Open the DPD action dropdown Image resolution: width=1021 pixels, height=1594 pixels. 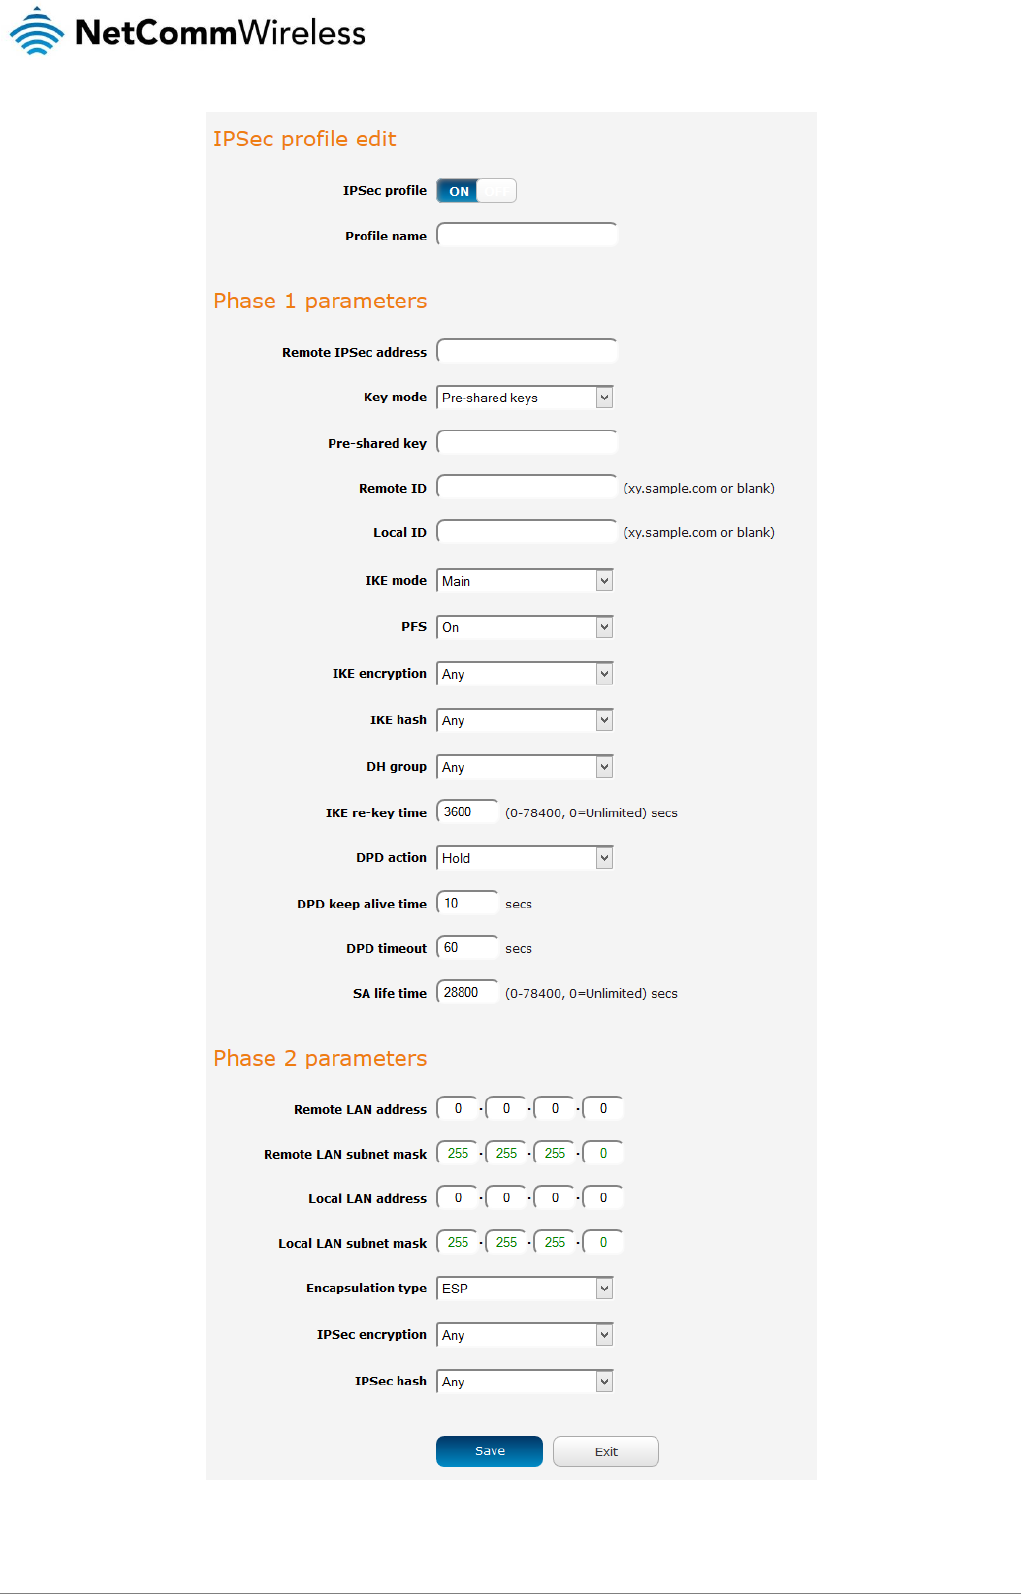click(x=525, y=858)
